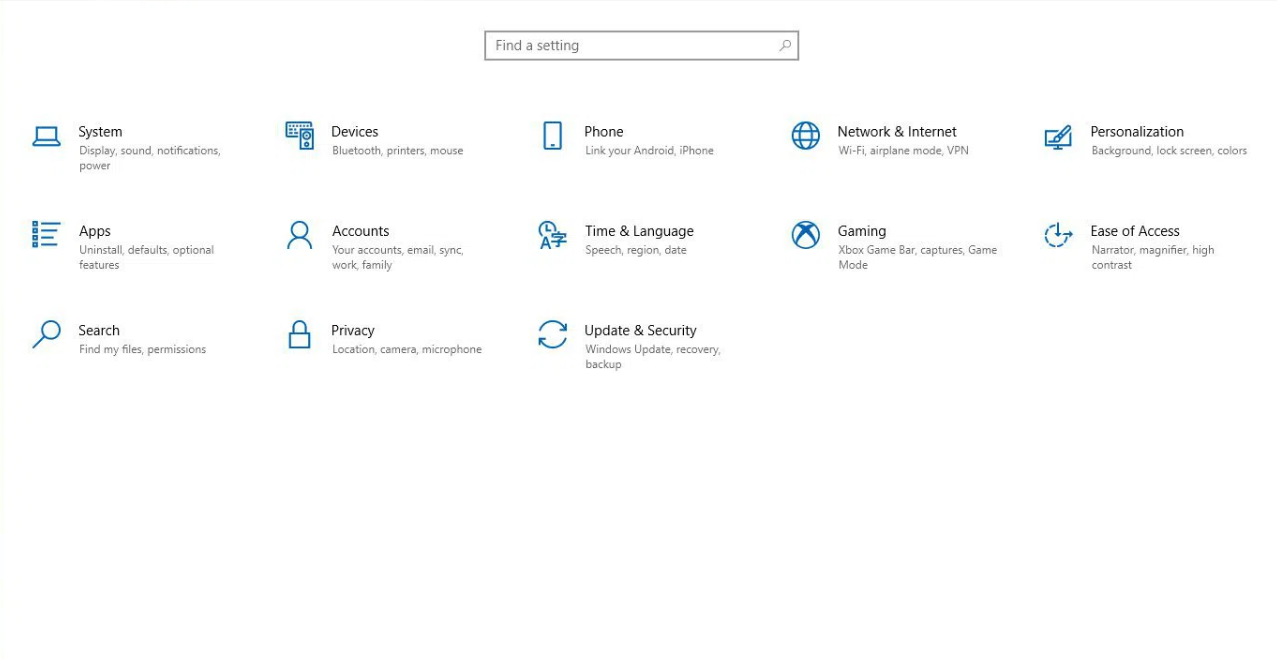
Task: Open Ease of Access dashed-circle icon
Action: (1058, 235)
